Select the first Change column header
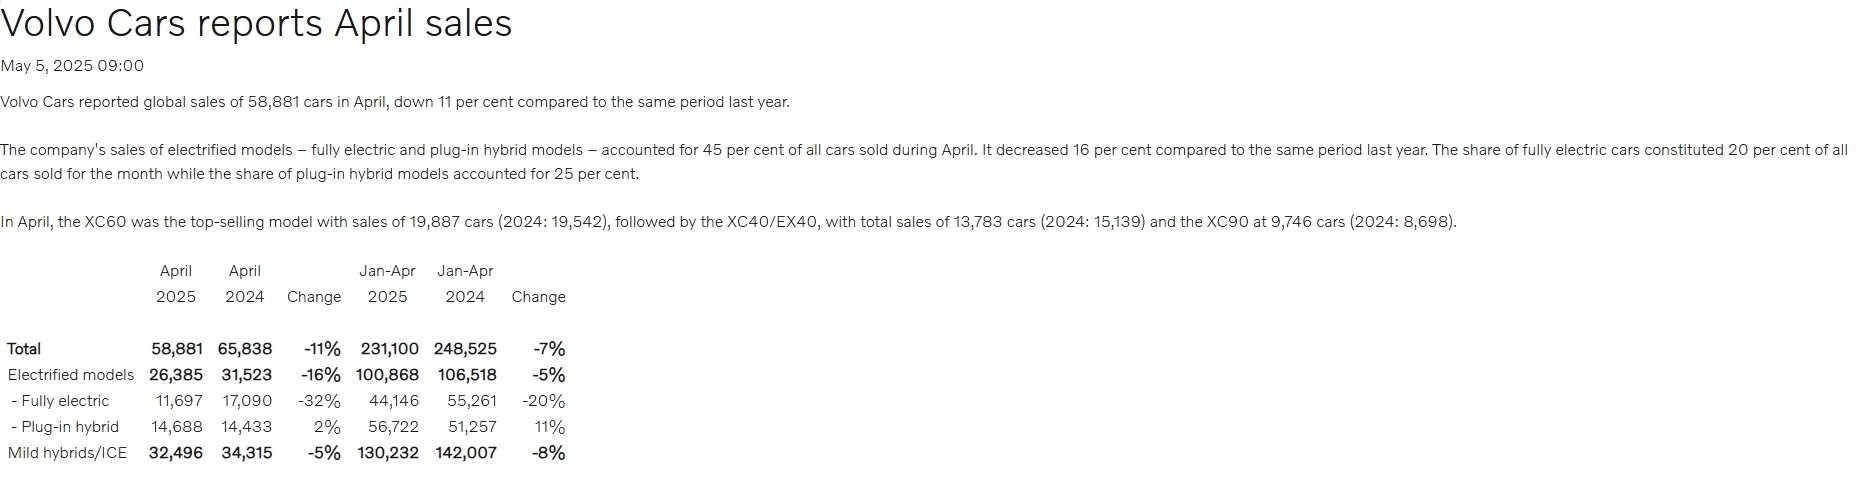The width and height of the screenshot is (1858, 497). [314, 297]
